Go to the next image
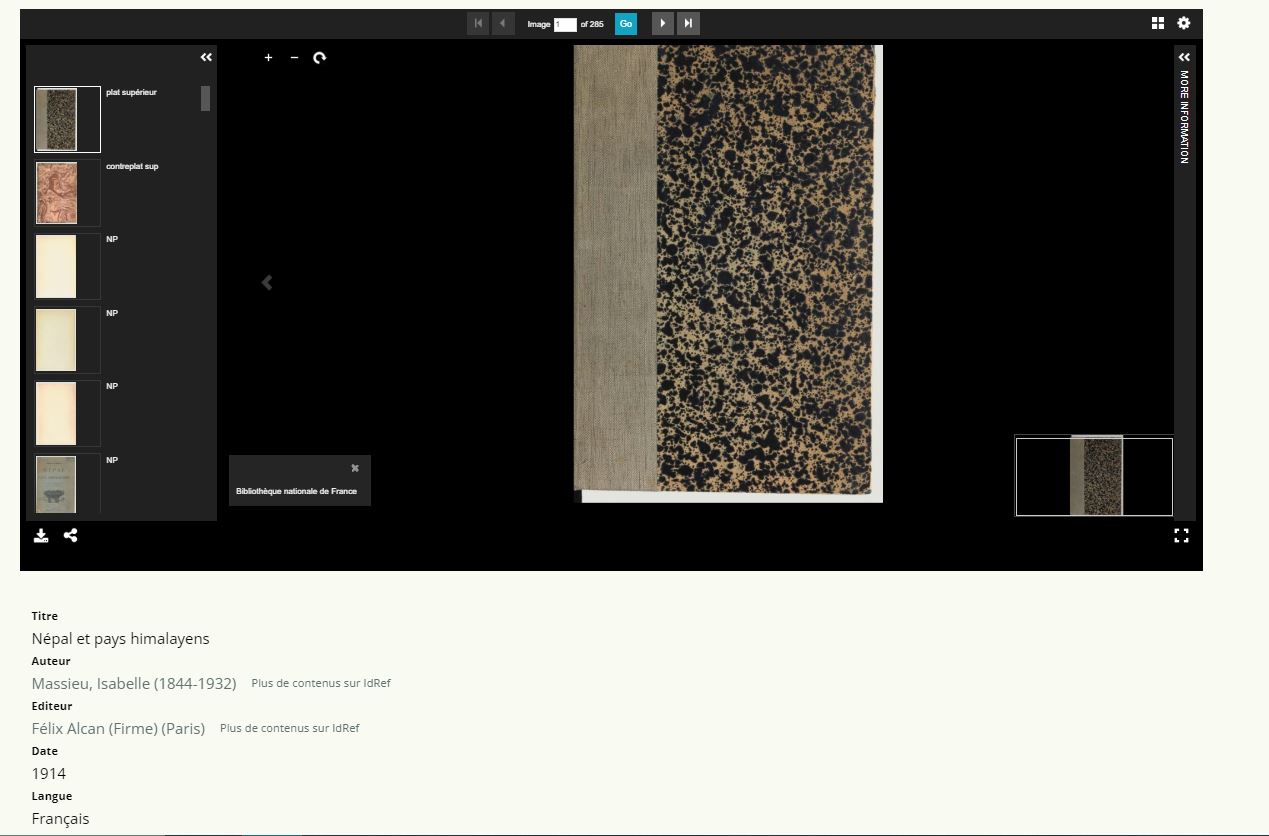Viewport: 1269px width, 836px height. (662, 23)
